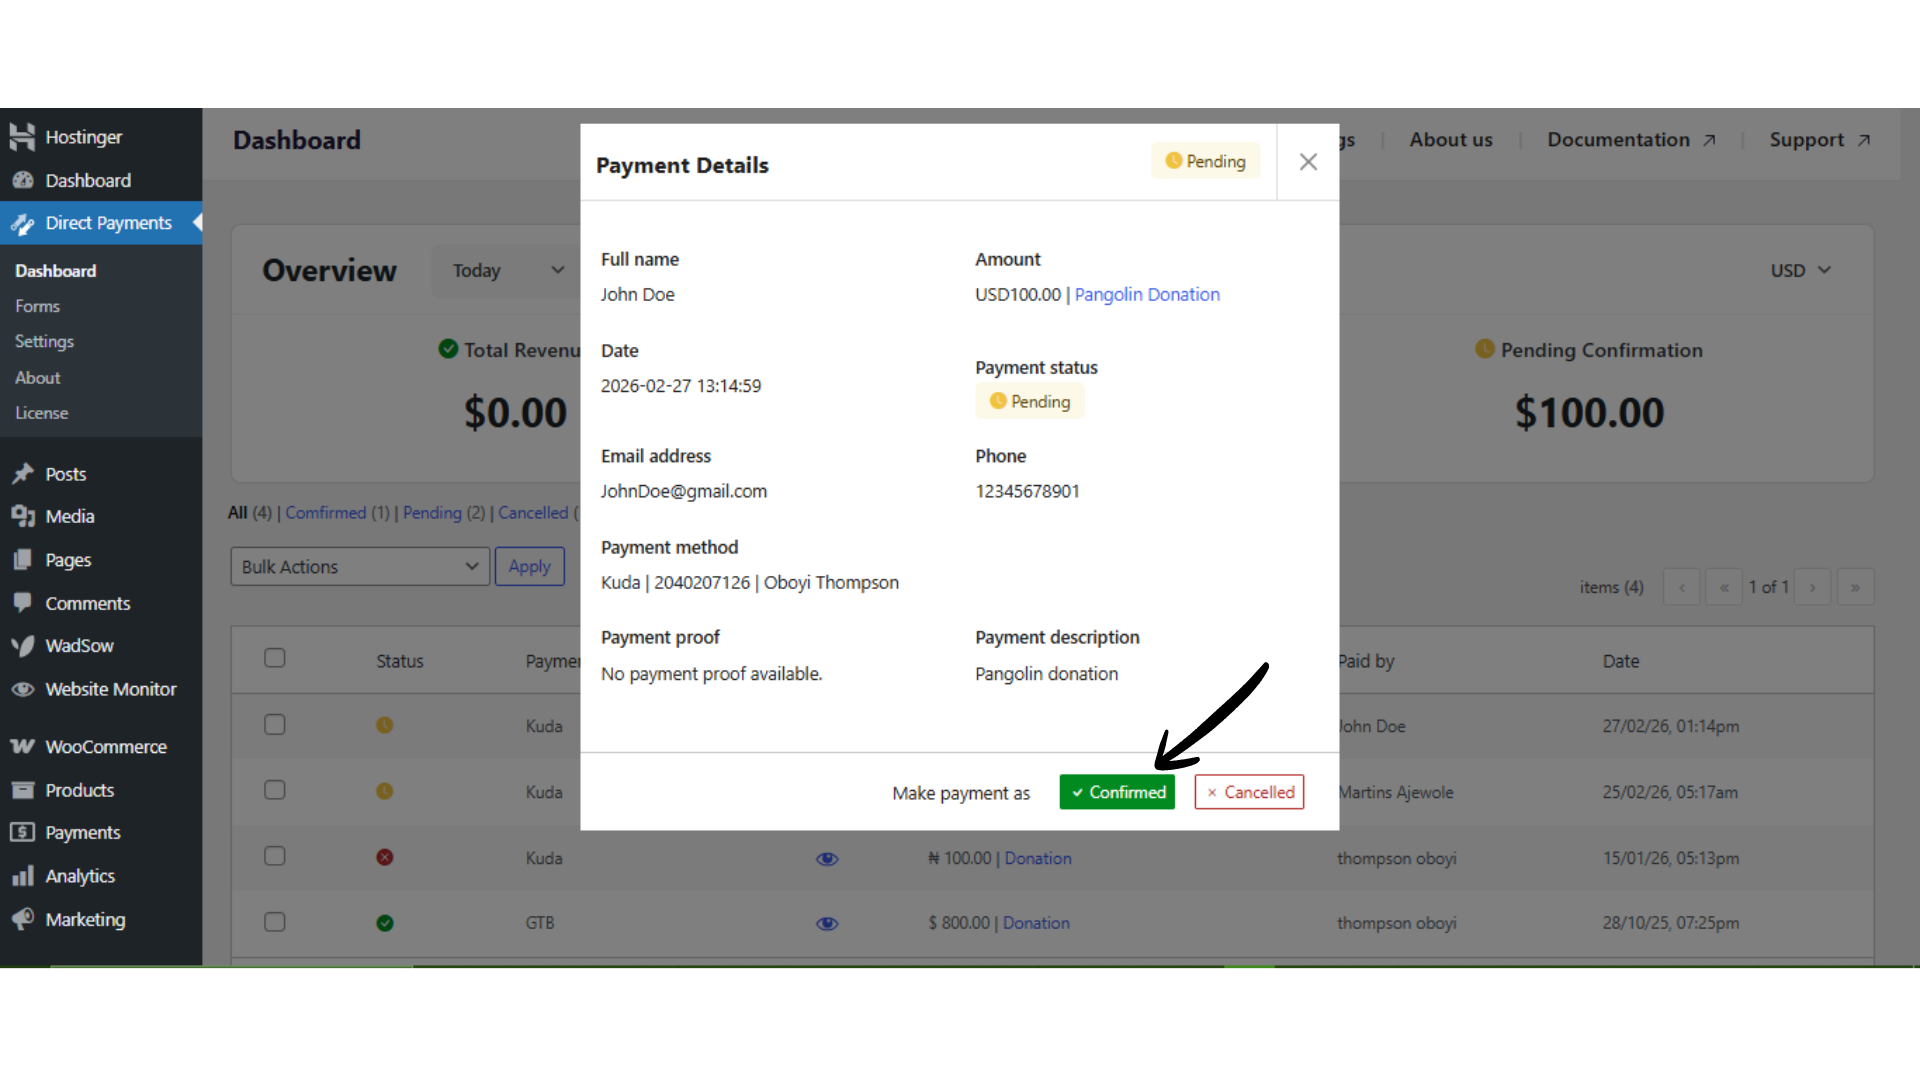Switch to the Pending payments filter
This screenshot has height=1080, width=1920.
[x=432, y=512]
